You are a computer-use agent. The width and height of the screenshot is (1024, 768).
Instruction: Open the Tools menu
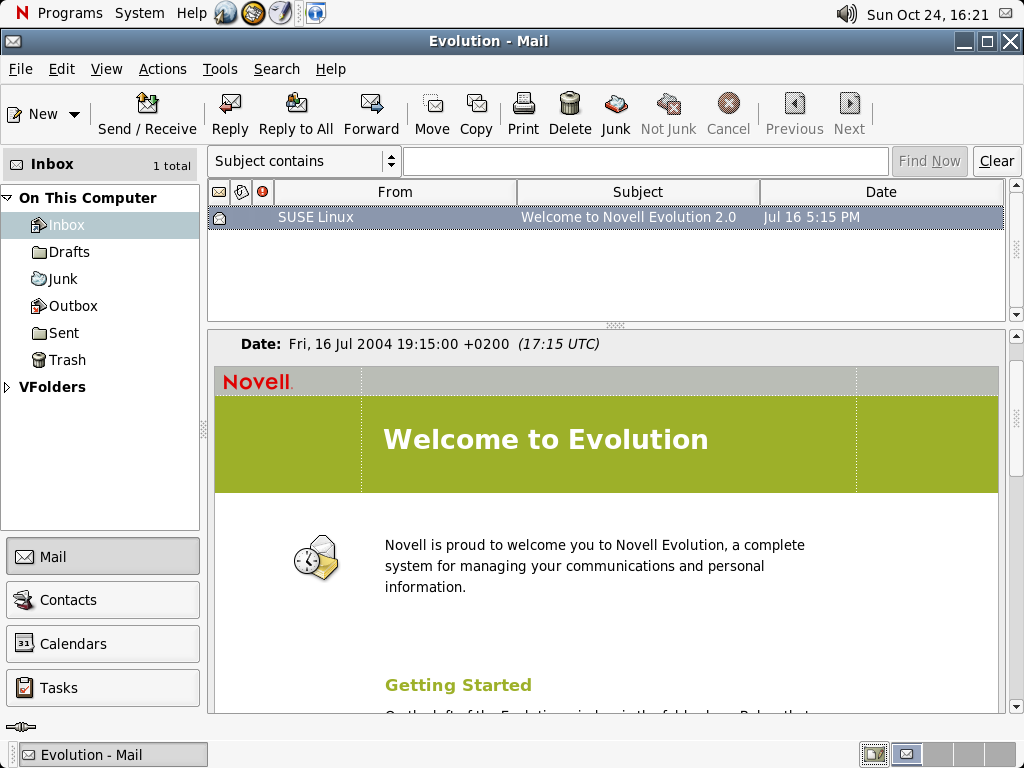[220, 69]
